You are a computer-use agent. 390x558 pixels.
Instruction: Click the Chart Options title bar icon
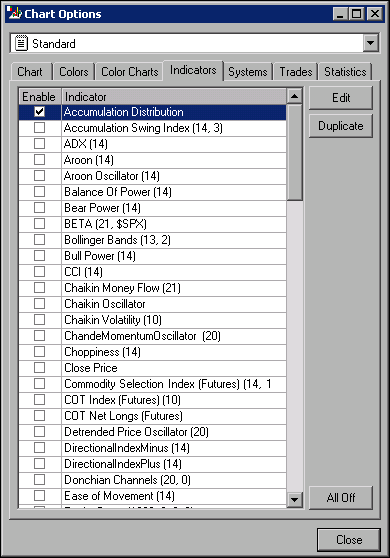pyautogui.click(x=14, y=13)
